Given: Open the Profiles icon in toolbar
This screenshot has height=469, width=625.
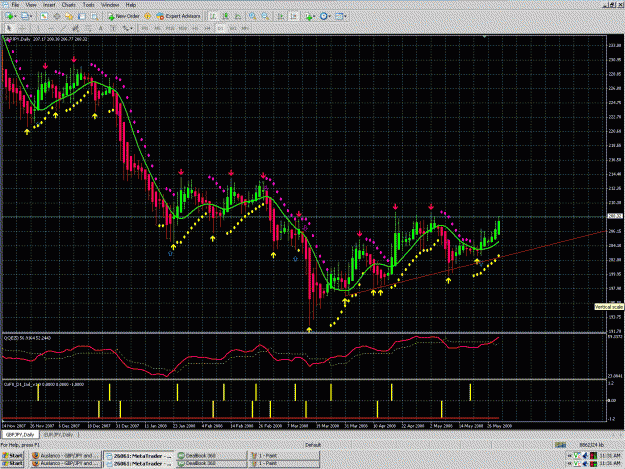Looking at the screenshot, I should click(25, 16).
